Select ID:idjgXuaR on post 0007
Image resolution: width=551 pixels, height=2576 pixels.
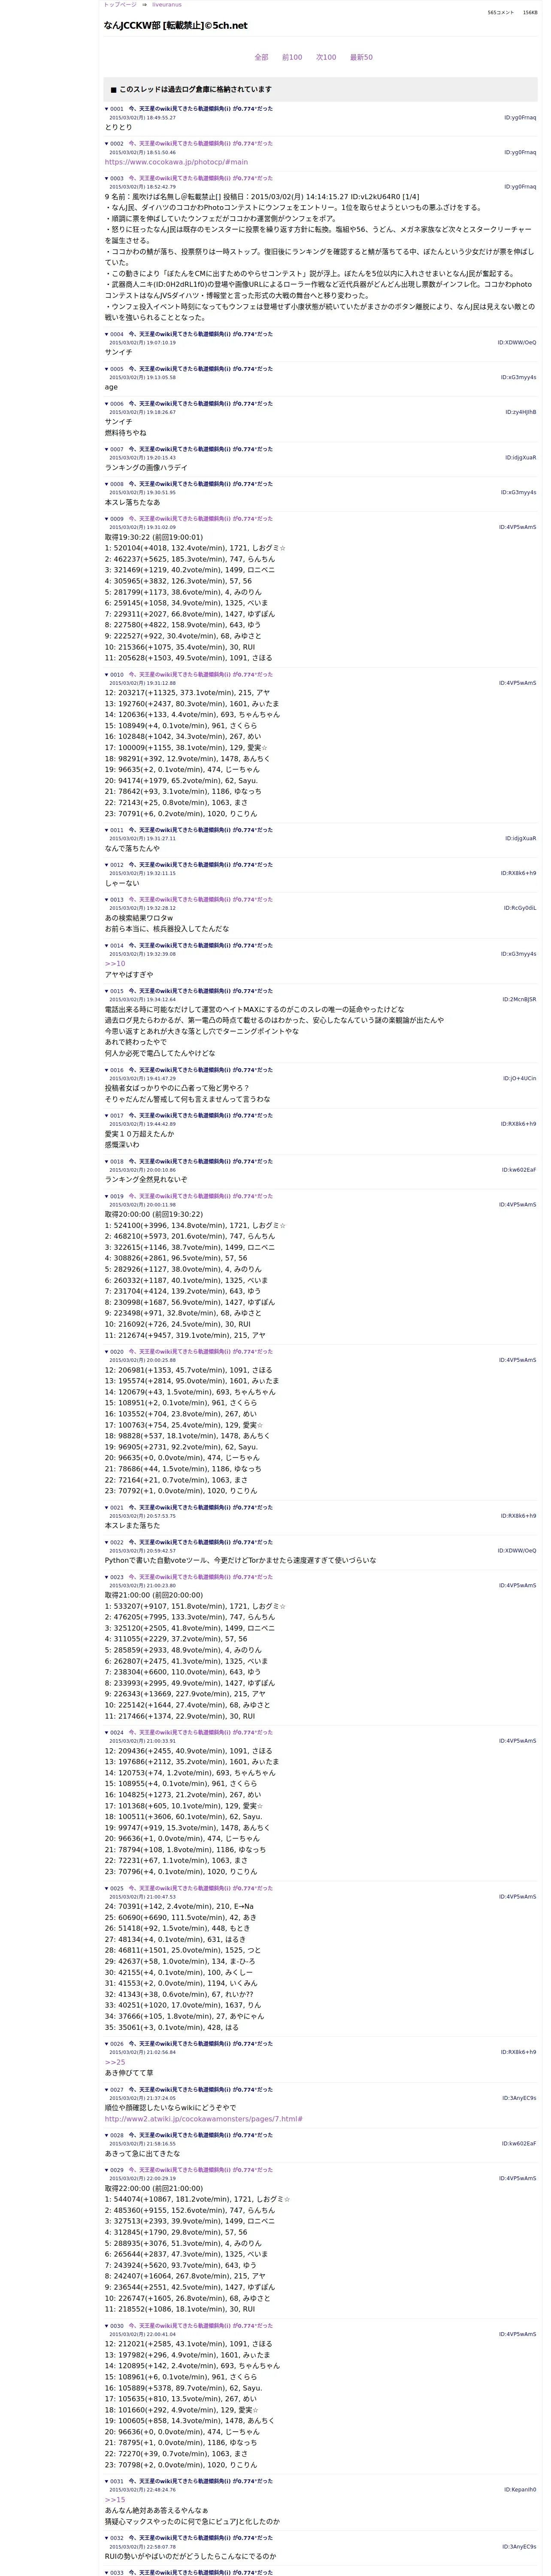click(520, 458)
